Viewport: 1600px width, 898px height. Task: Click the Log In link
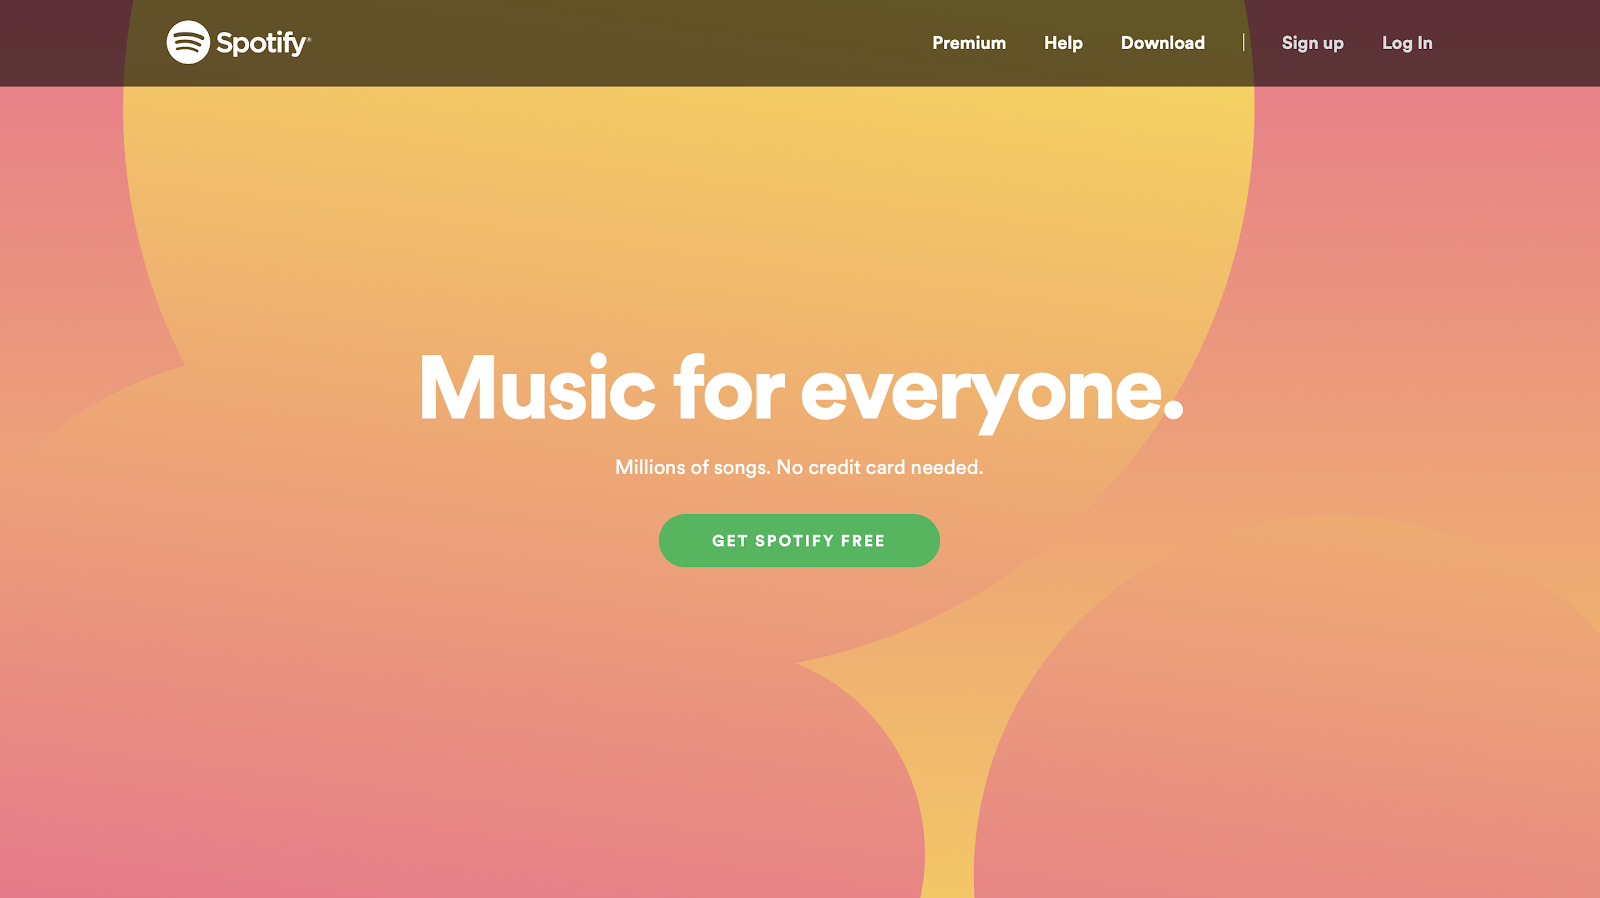1407,43
